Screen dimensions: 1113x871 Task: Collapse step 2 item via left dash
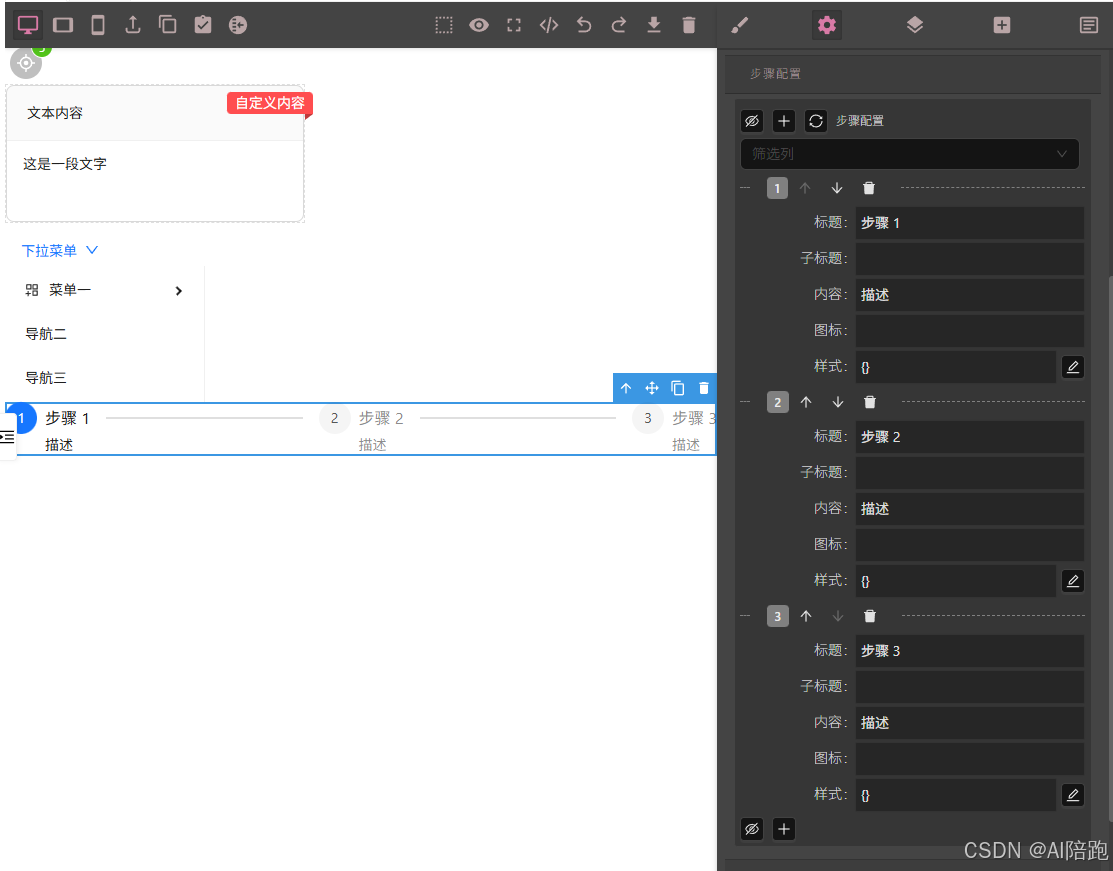click(745, 402)
